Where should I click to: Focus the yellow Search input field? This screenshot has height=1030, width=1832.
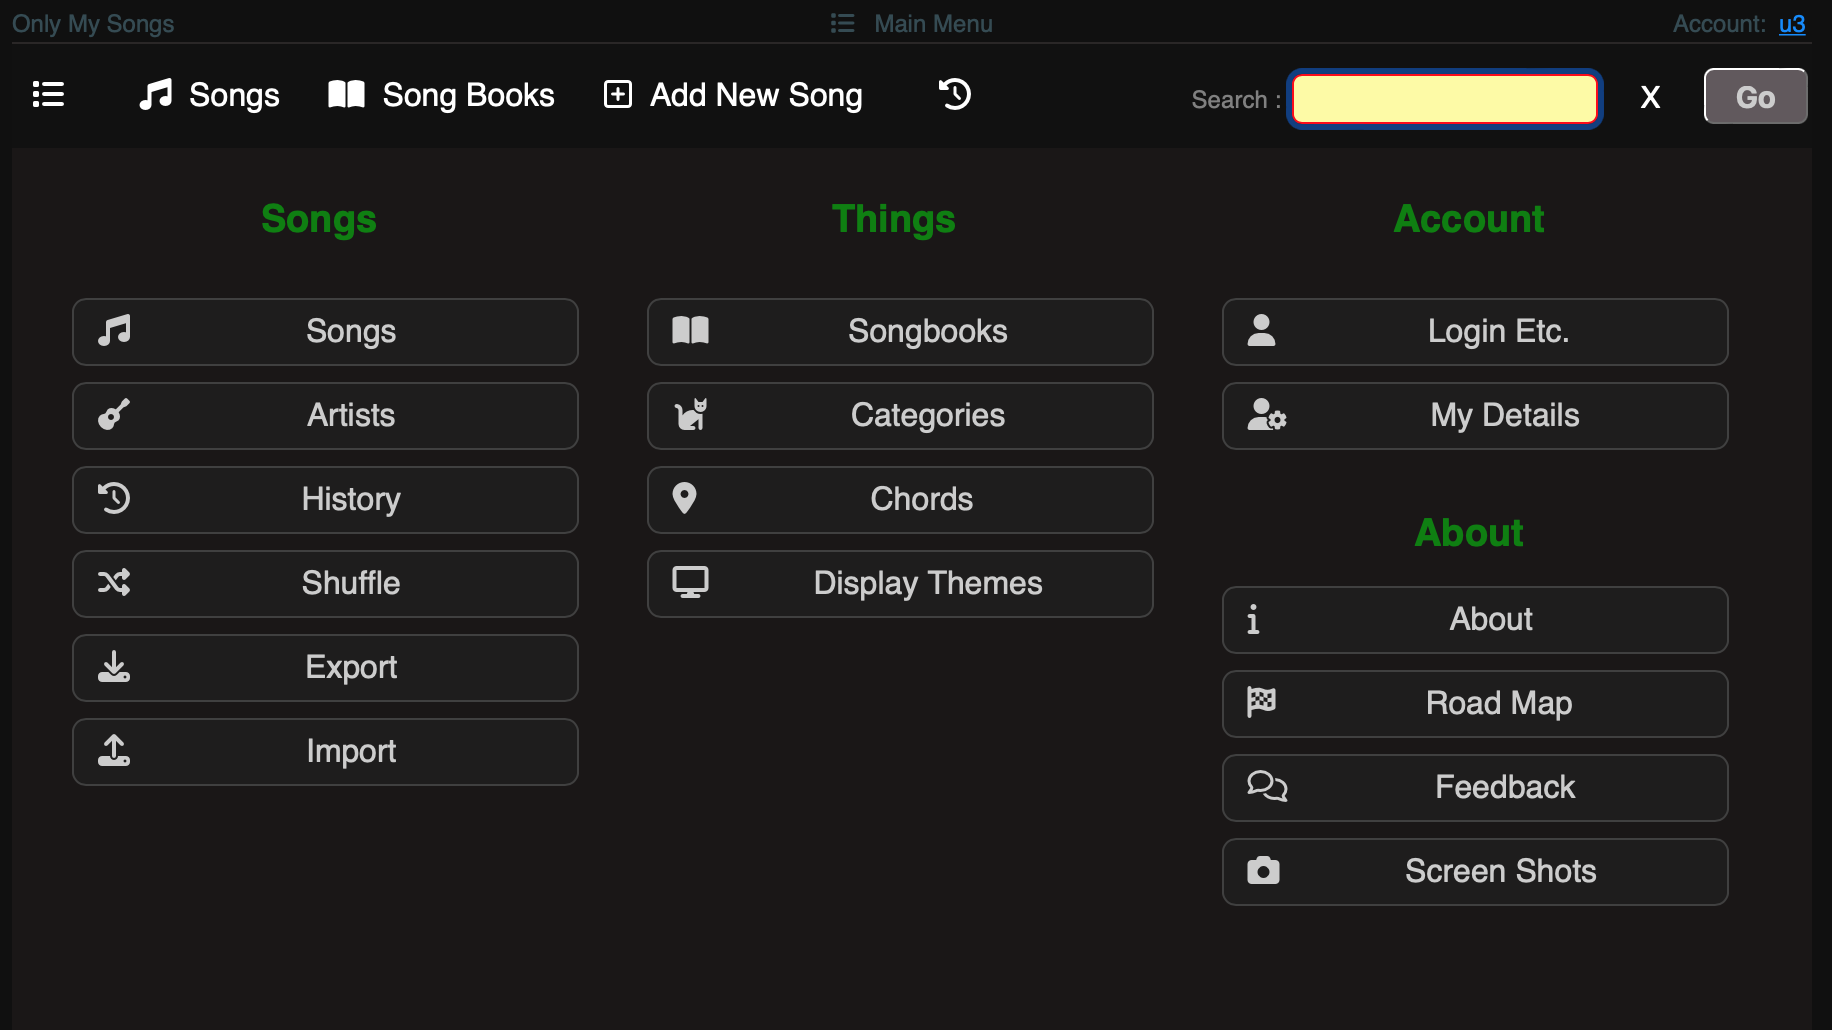coord(1444,99)
